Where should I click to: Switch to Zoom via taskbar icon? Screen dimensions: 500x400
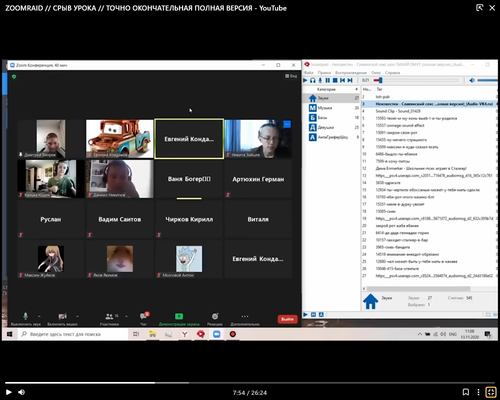click(217, 334)
